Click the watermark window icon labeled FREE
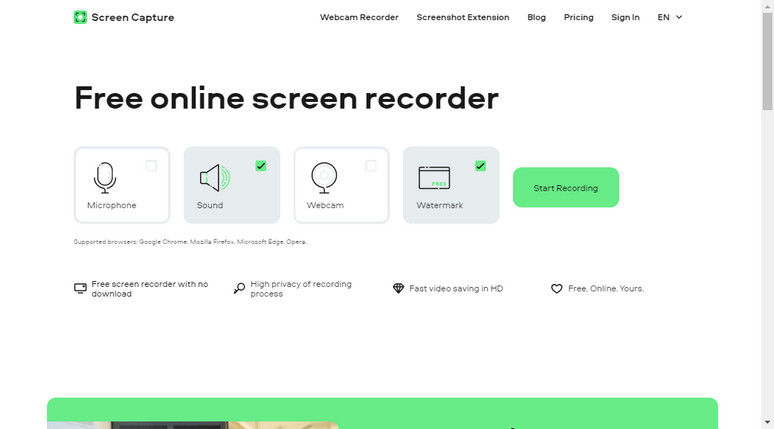Screen dimensions: 774x429 [434, 178]
